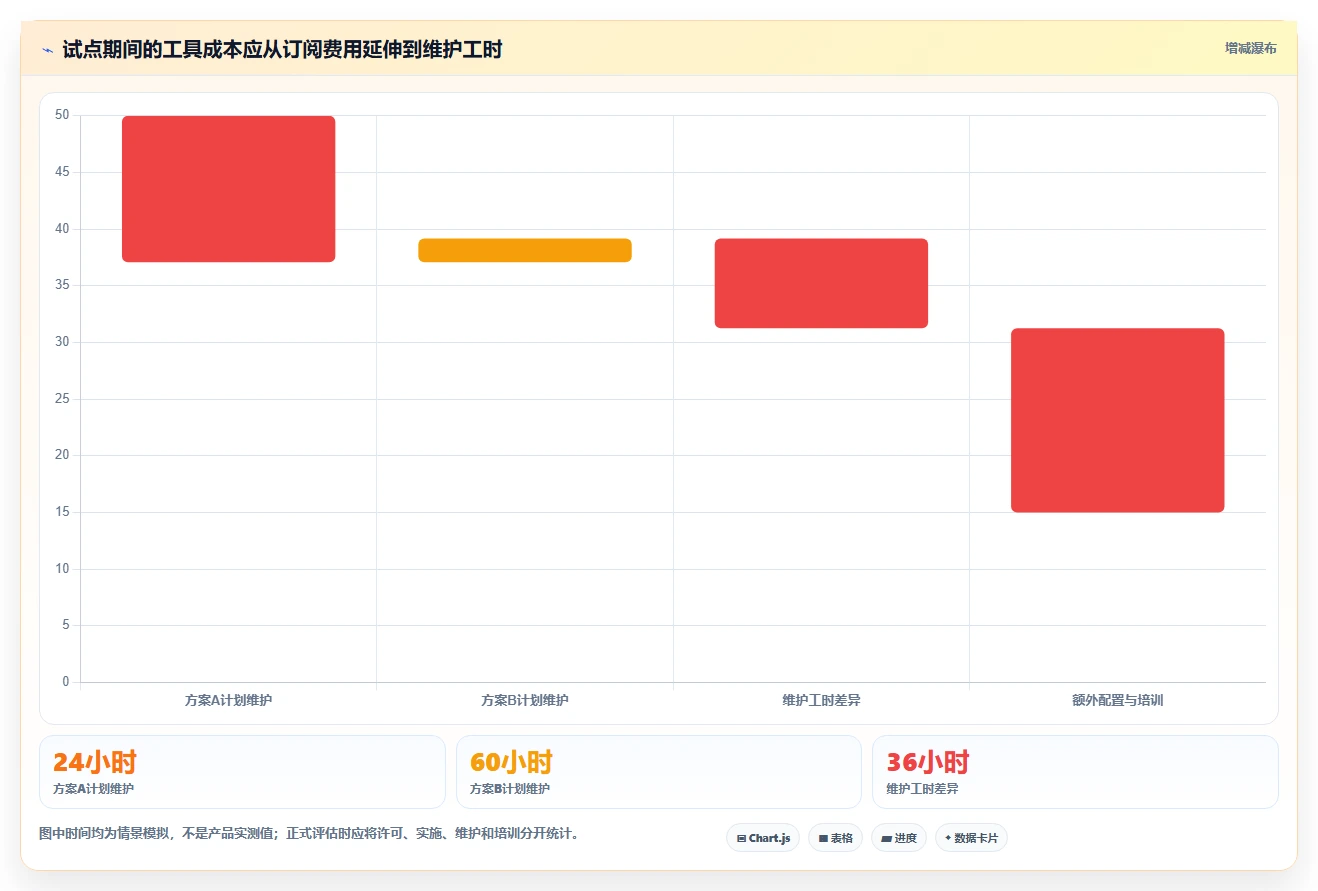Click the red bar for 方案A计划维护

click(x=228, y=189)
